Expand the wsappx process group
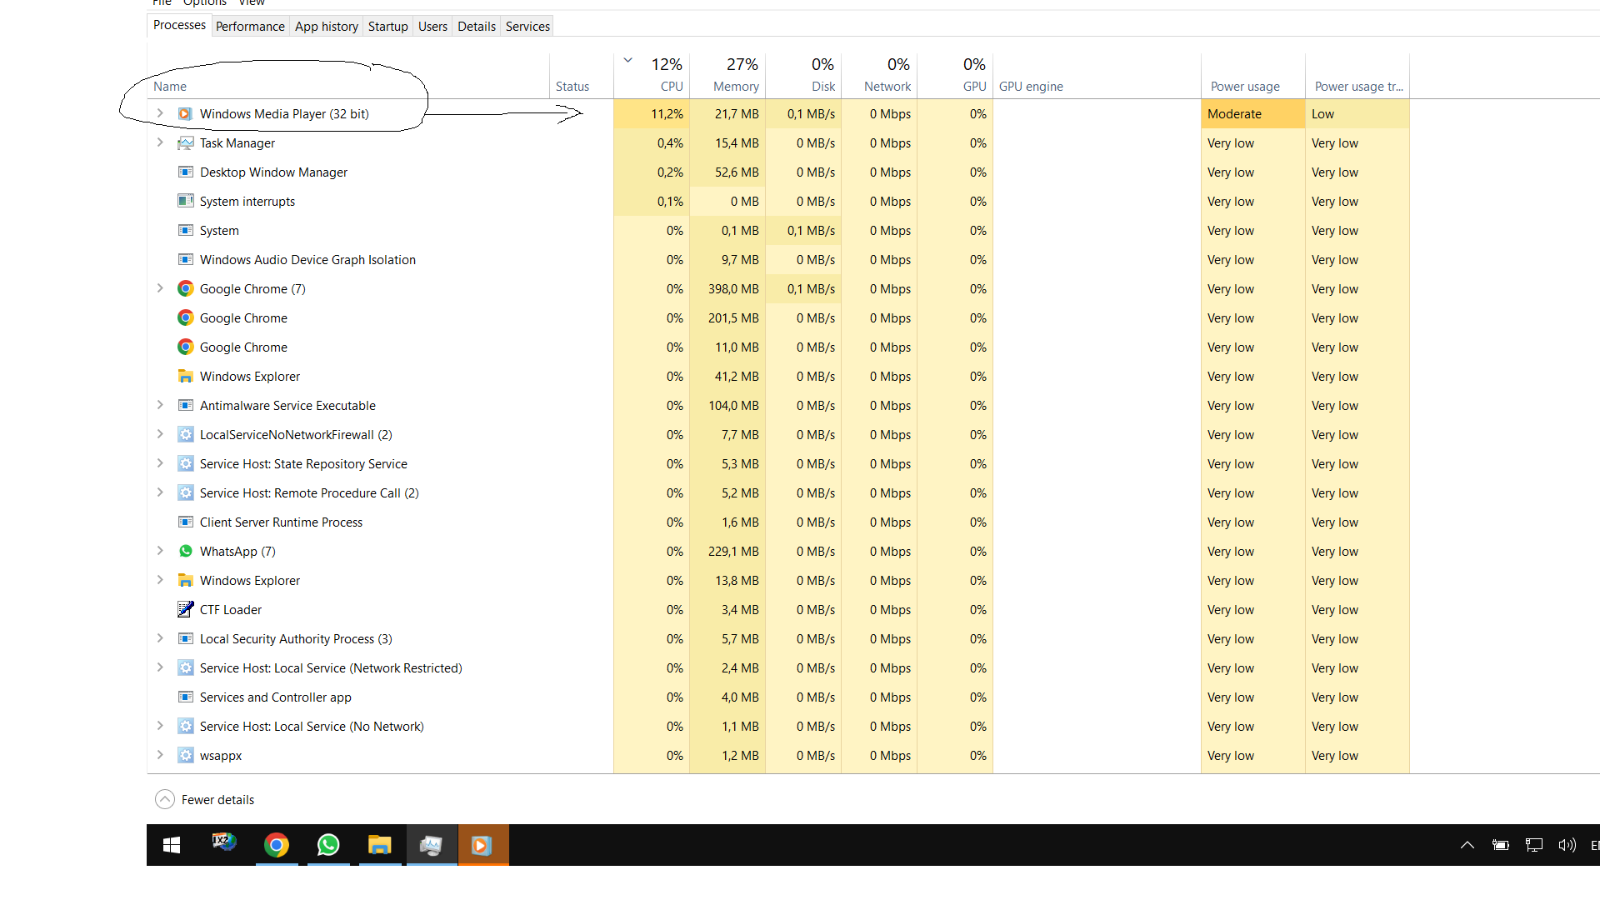The width and height of the screenshot is (1600, 900). click(160, 755)
